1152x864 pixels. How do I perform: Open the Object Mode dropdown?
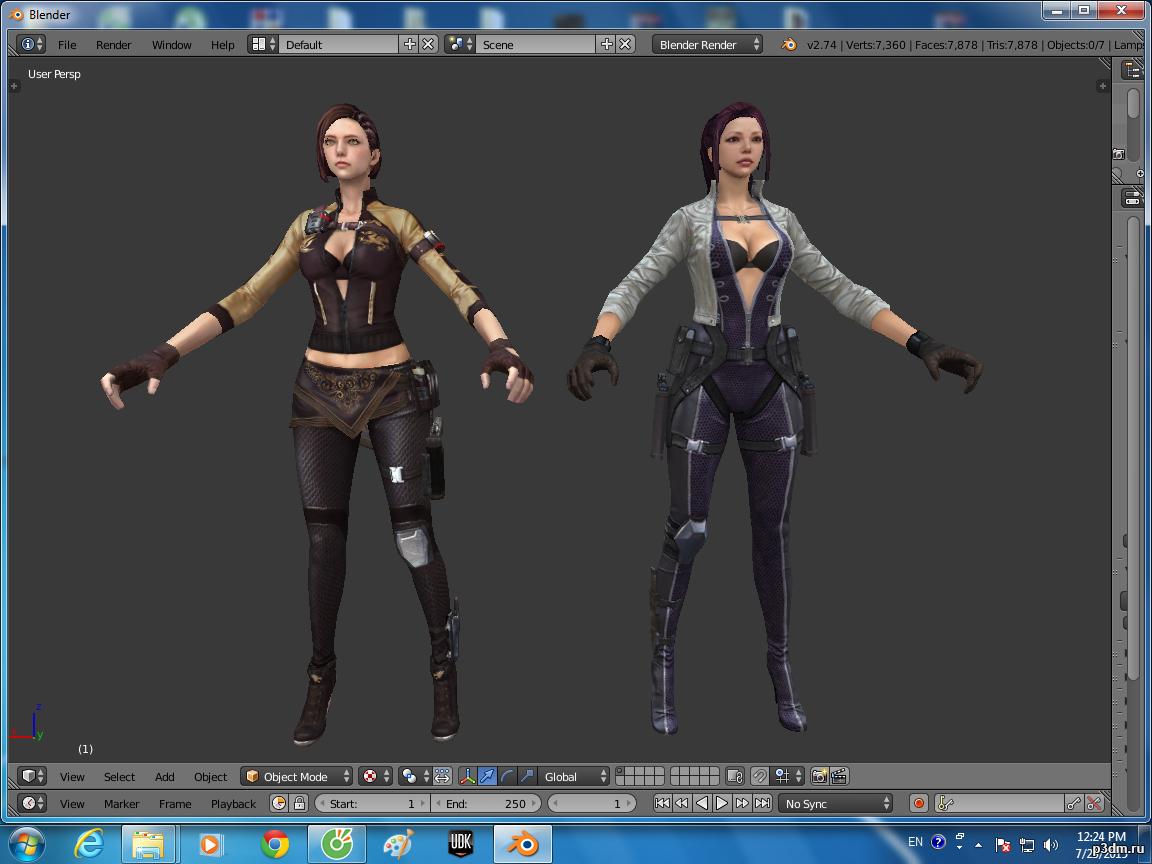click(297, 777)
